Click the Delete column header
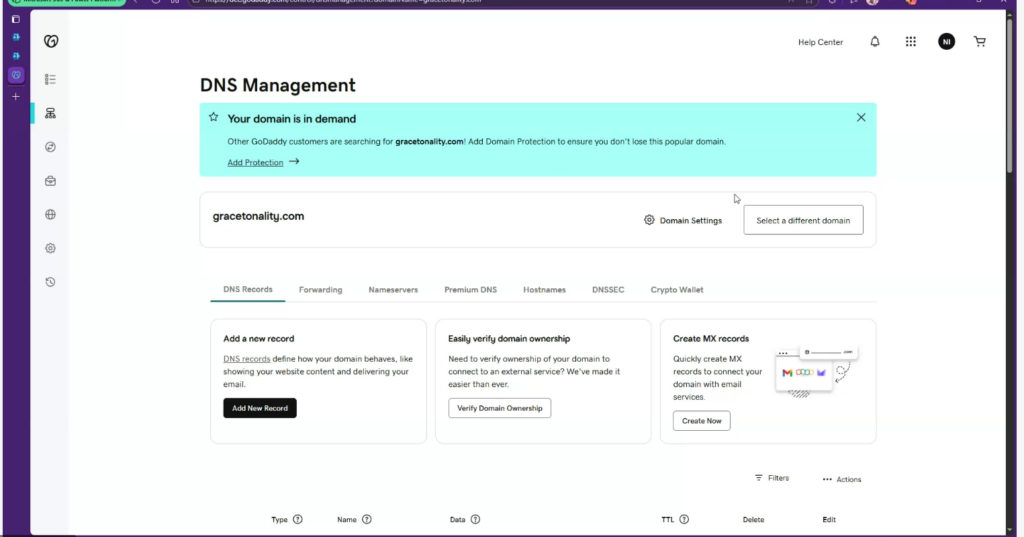 (753, 519)
